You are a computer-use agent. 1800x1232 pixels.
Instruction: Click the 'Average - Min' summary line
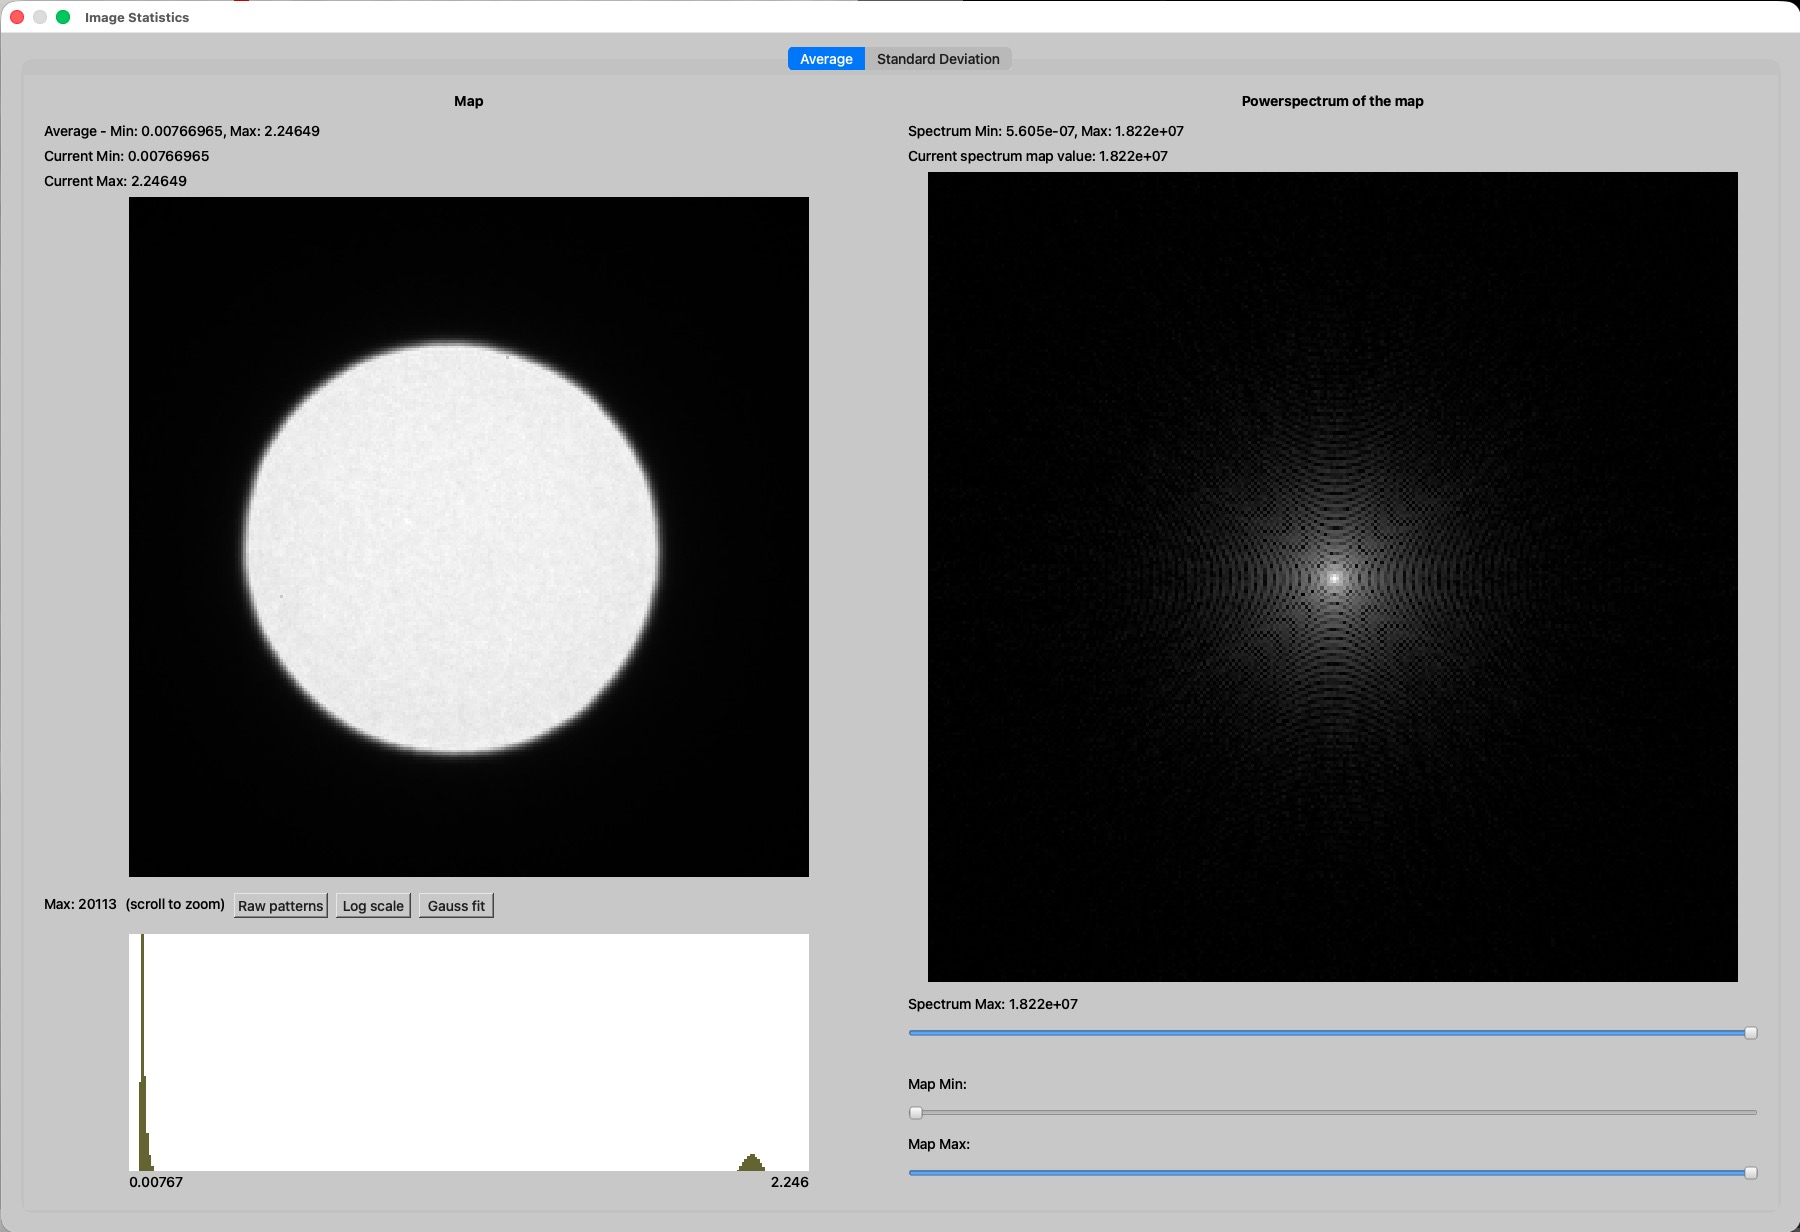click(x=182, y=131)
